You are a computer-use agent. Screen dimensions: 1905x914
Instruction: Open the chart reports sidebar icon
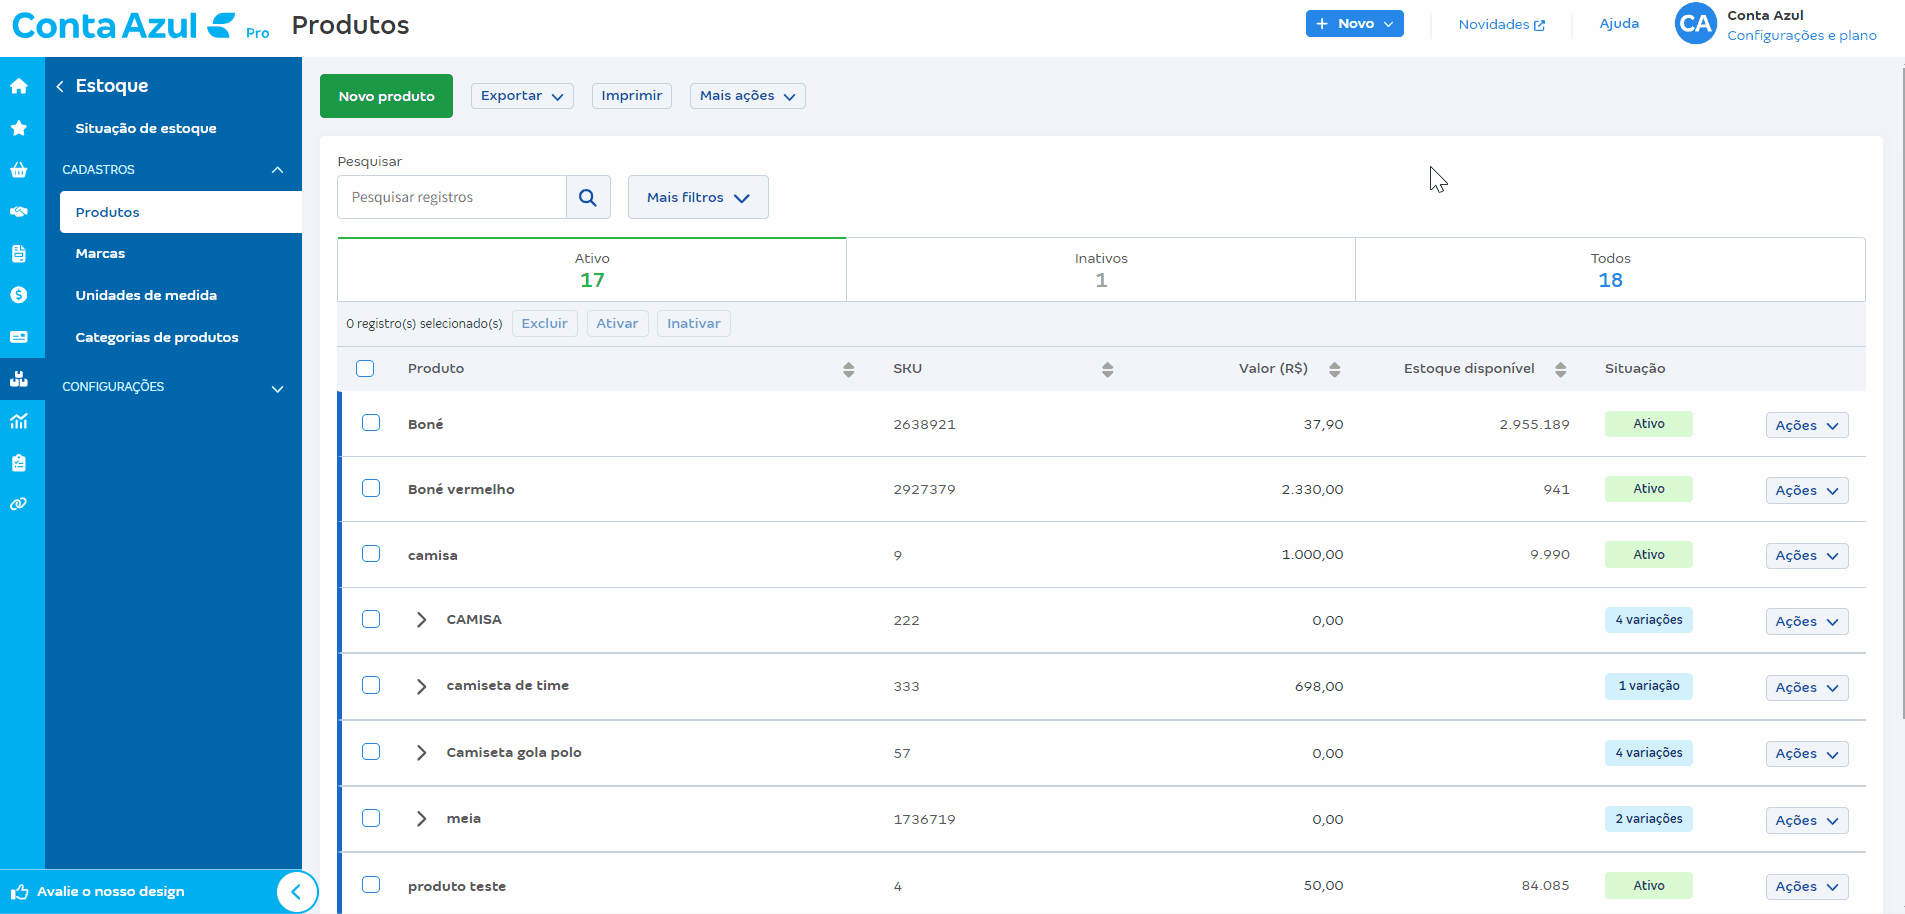click(19, 421)
